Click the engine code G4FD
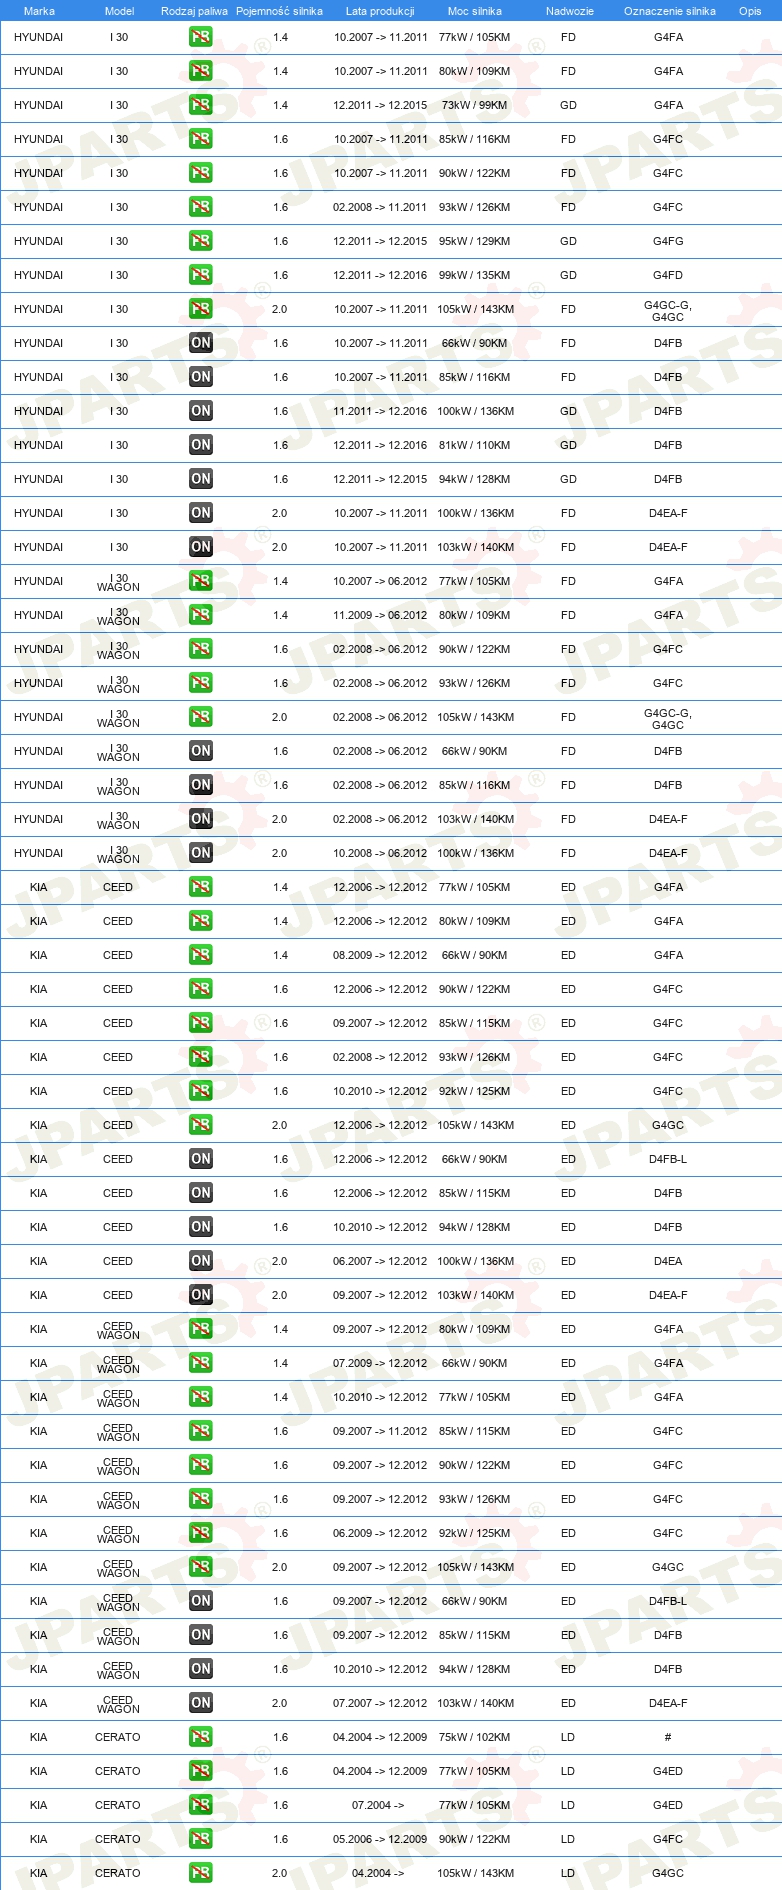782x1890 pixels. coord(668,275)
